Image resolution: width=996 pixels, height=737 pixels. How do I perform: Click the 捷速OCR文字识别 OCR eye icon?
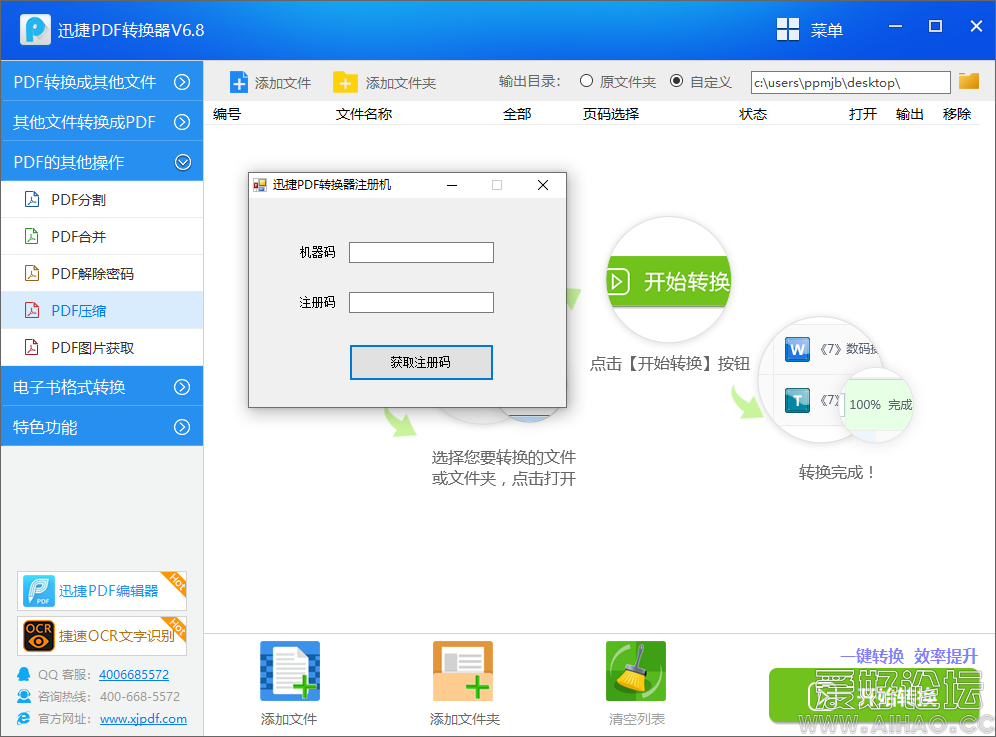pyautogui.click(x=39, y=636)
